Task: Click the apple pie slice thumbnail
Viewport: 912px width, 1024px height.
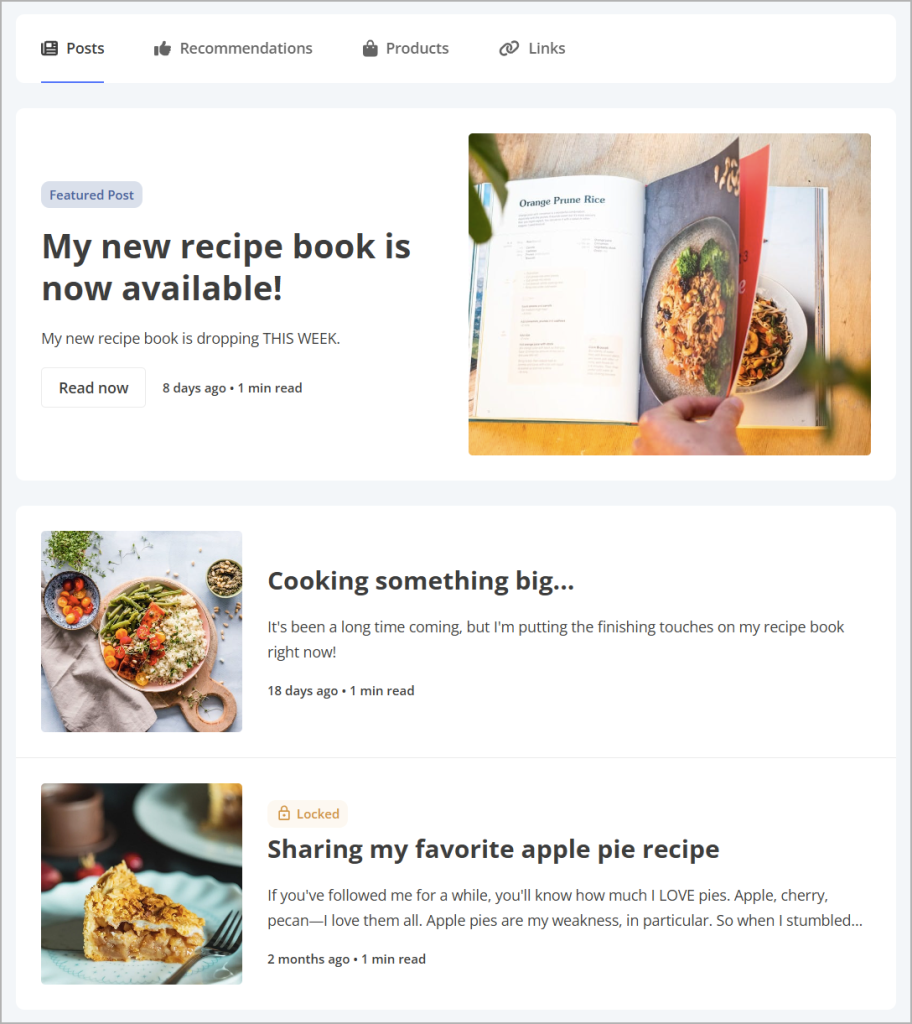Action: point(142,884)
